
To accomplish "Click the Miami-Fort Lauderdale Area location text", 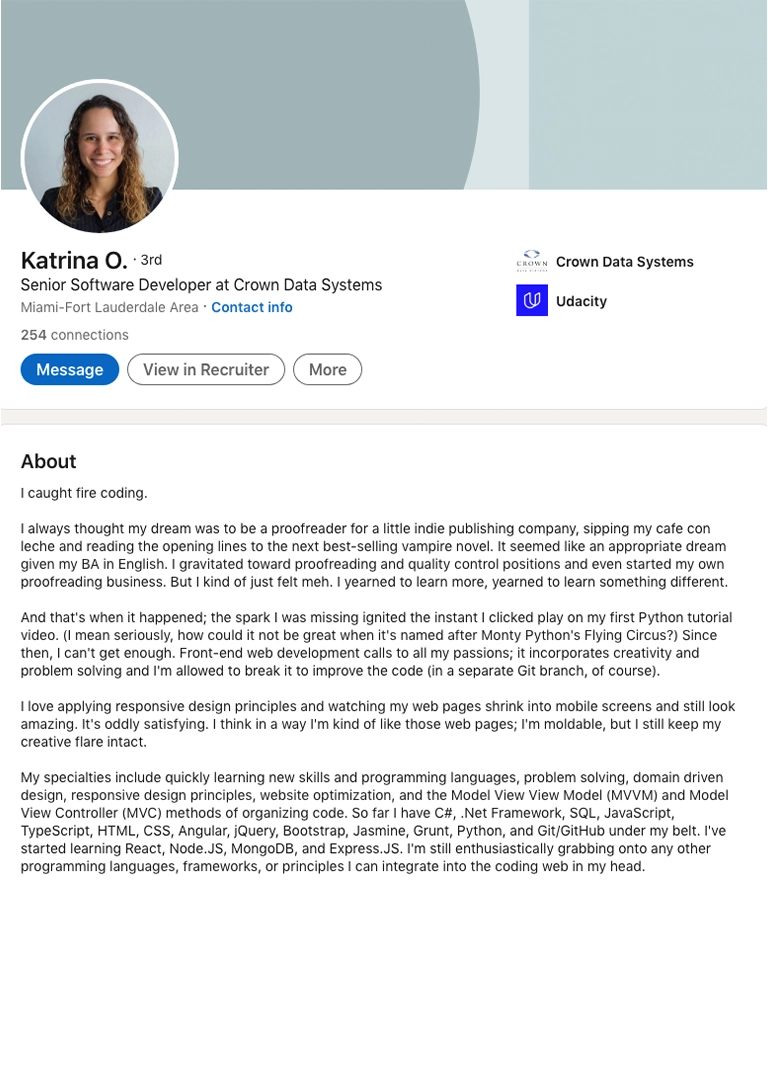I will coord(110,307).
